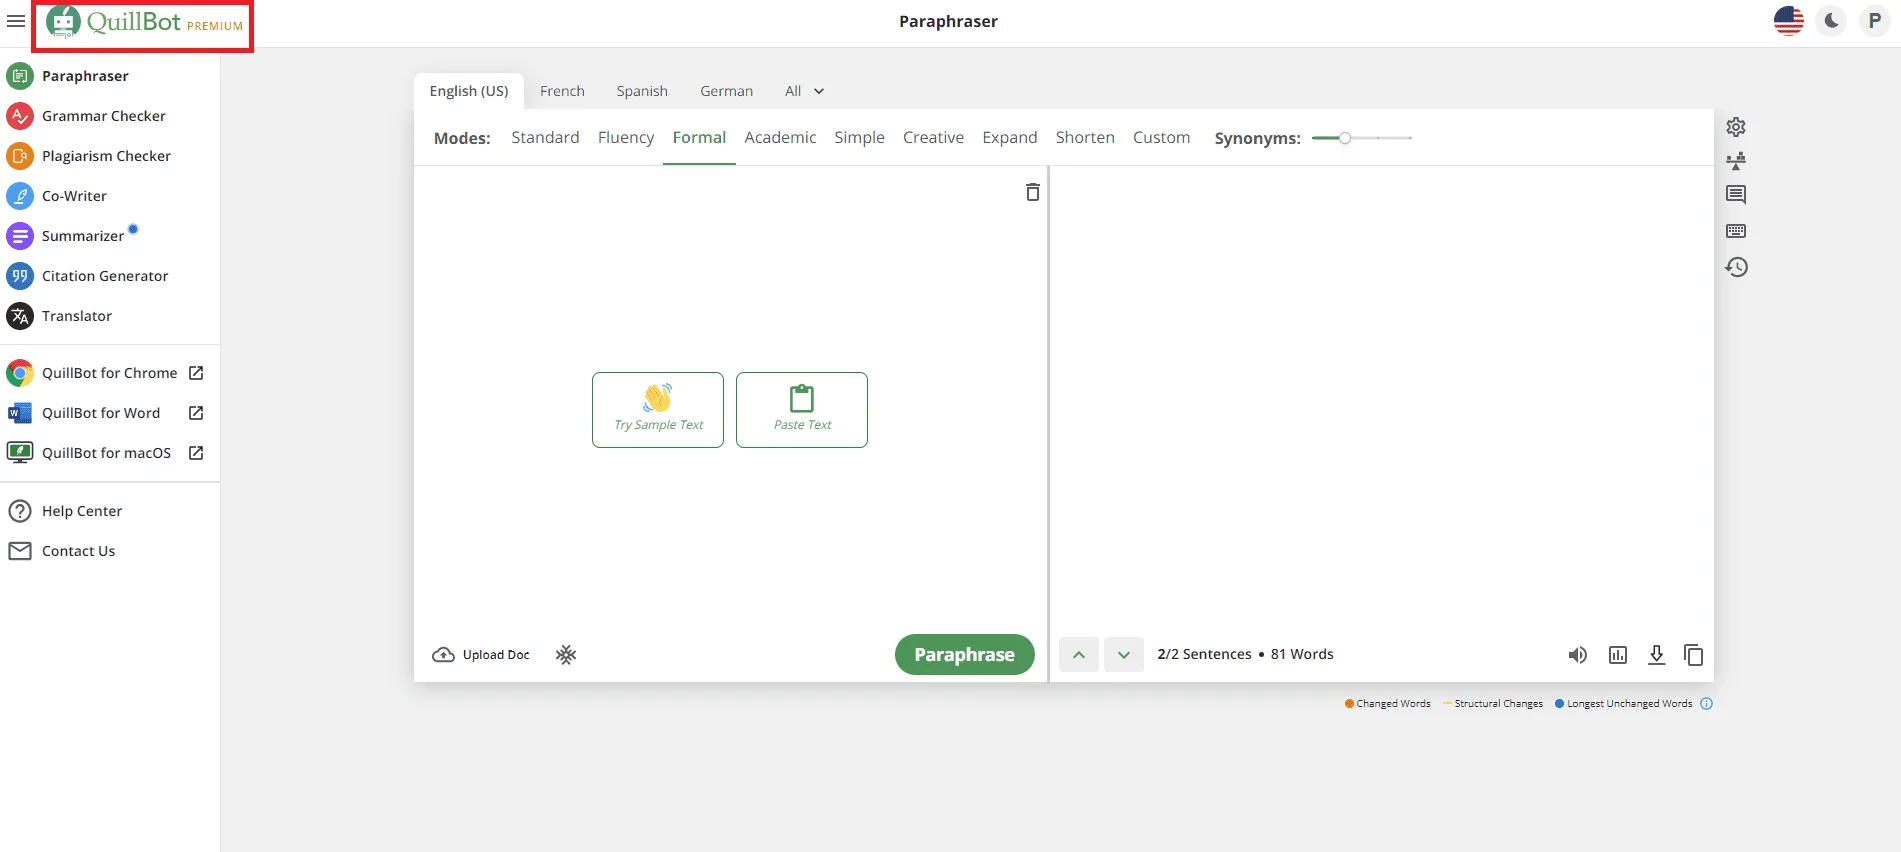Screen dimensions: 1901x852
Task: Go to next sentence with down arrow
Action: [1124, 655]
